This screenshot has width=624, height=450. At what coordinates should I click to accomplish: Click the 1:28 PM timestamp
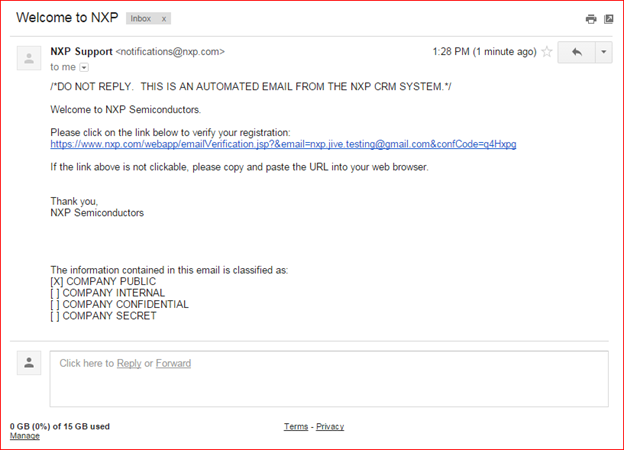coord(451,52)
